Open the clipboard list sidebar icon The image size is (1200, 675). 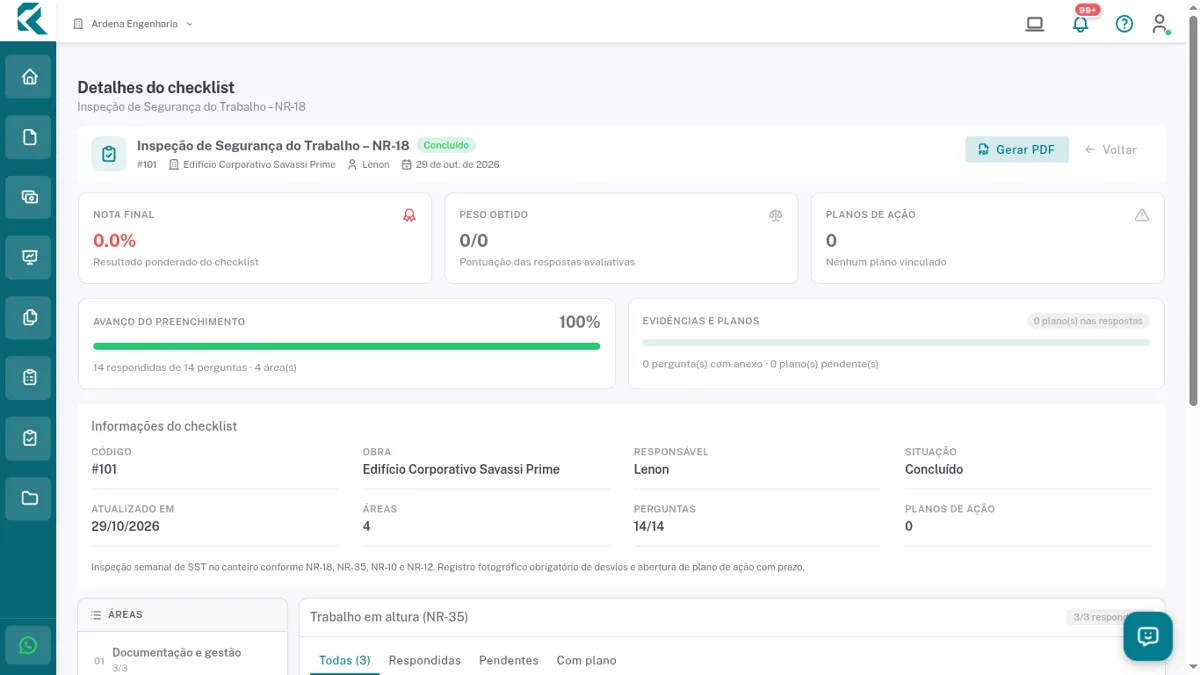28,378
